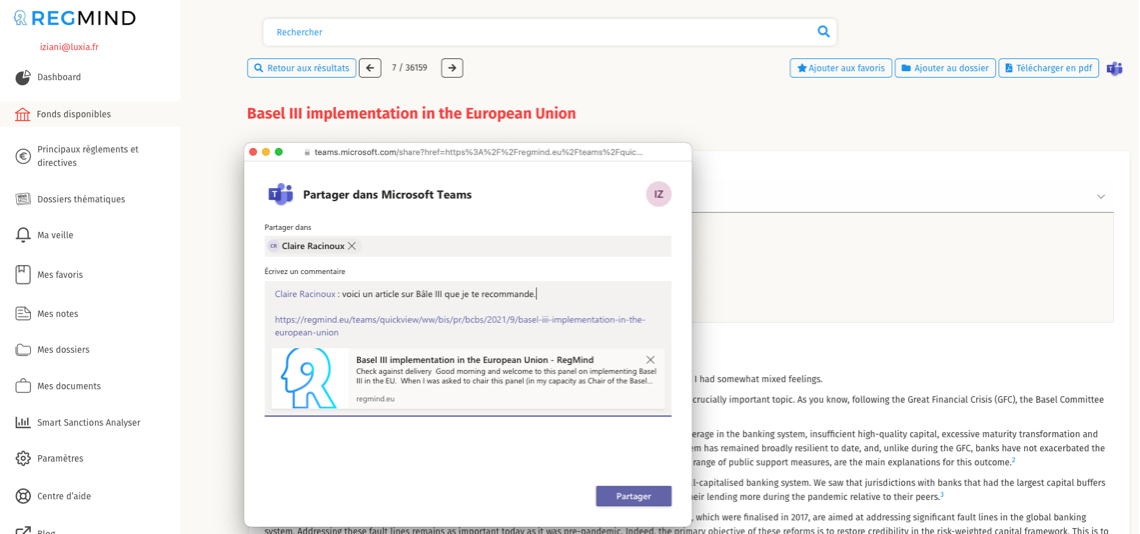The image size is (1140, 534).
Task: Click the iziani@luxia.fr account email
Action: (x=69, y=46)
